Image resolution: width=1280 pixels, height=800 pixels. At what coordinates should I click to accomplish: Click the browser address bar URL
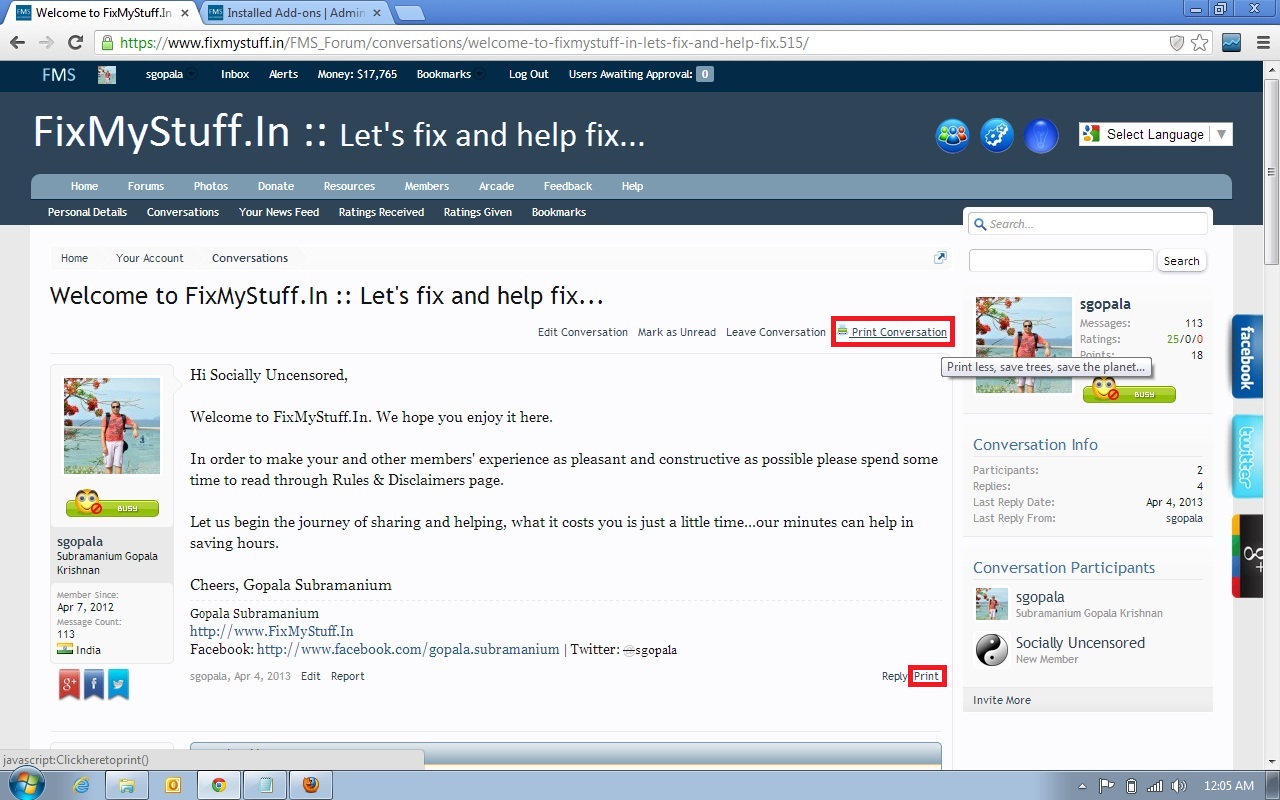(x=464, y=43)
